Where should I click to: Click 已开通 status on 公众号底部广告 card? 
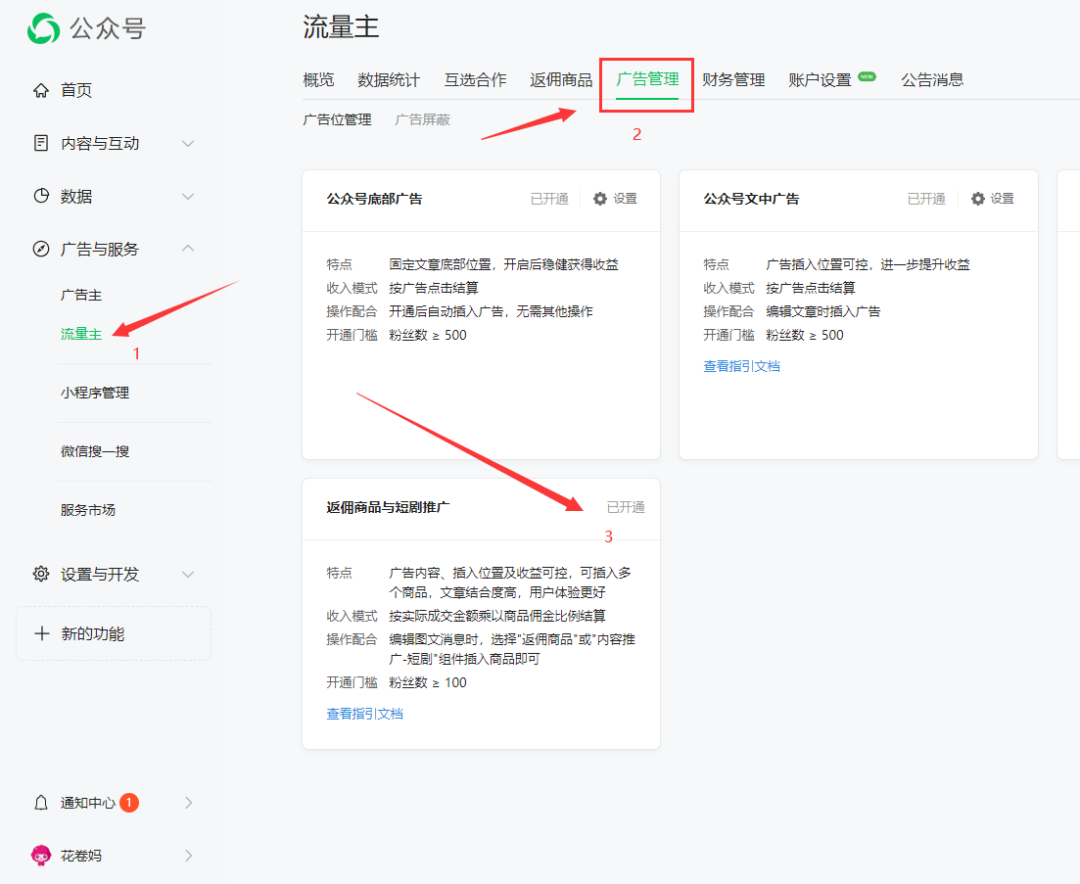coord(550,199)
